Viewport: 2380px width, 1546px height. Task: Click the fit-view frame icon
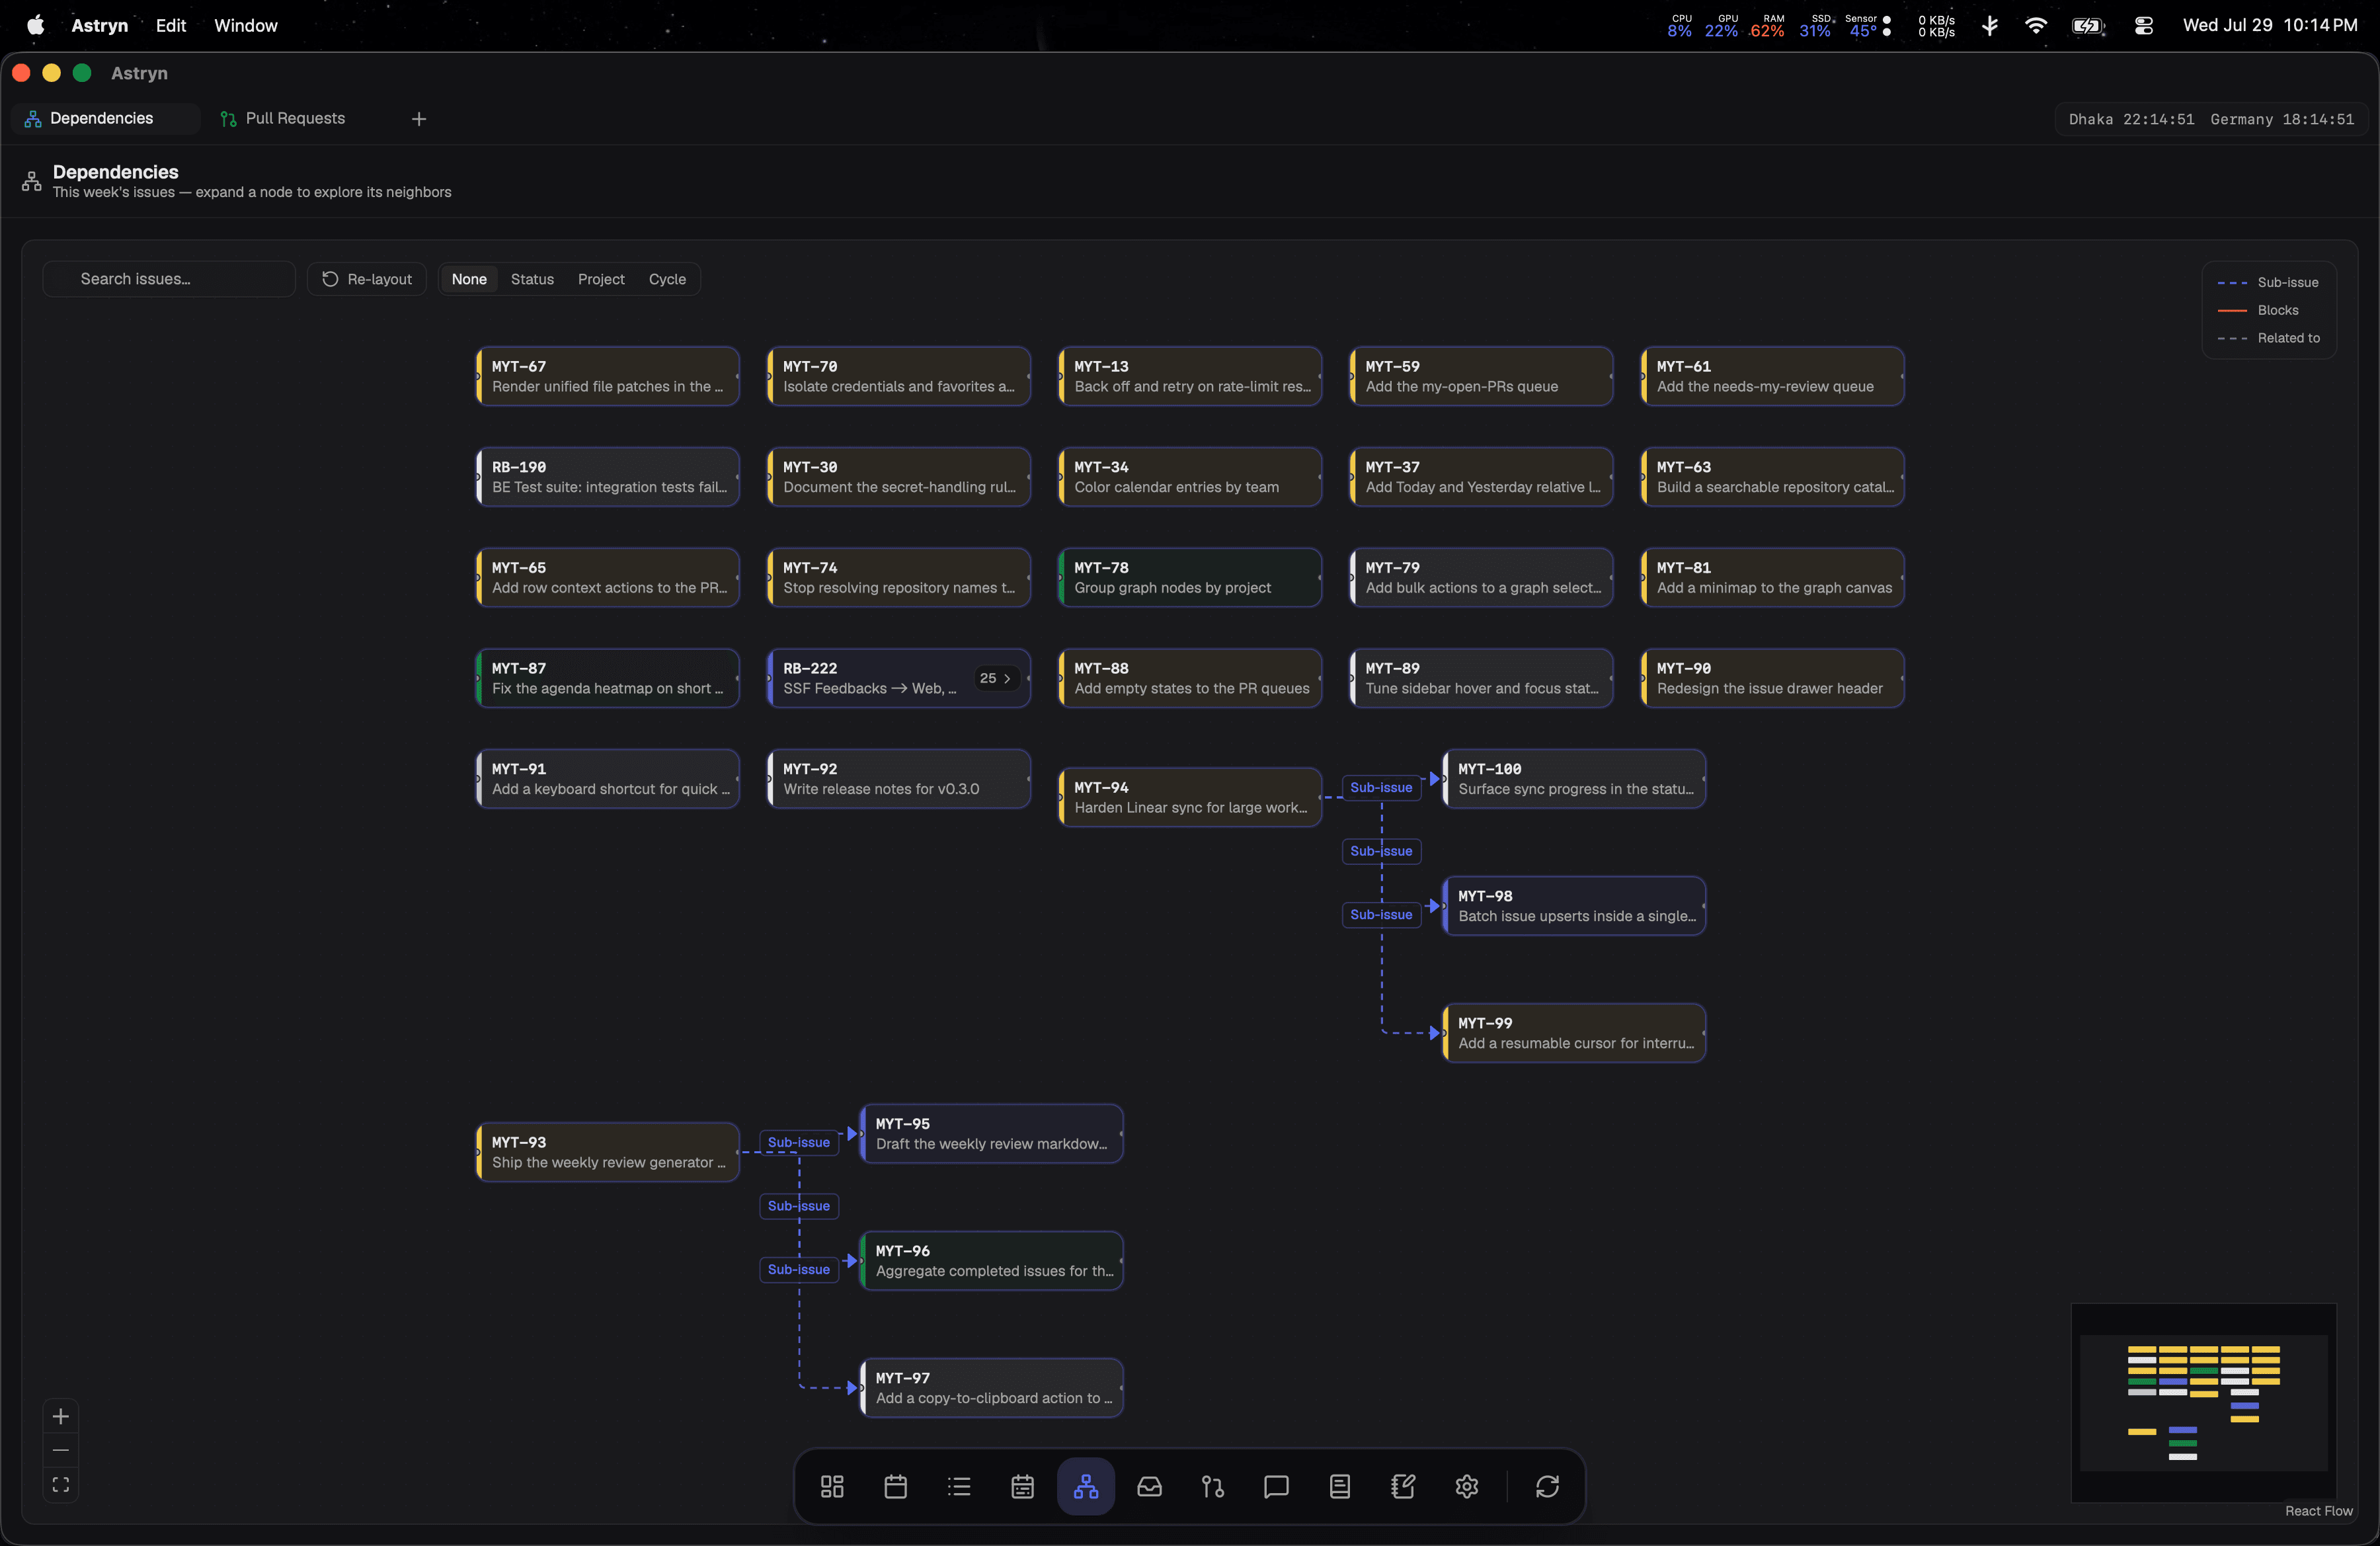pos(61,1484)
